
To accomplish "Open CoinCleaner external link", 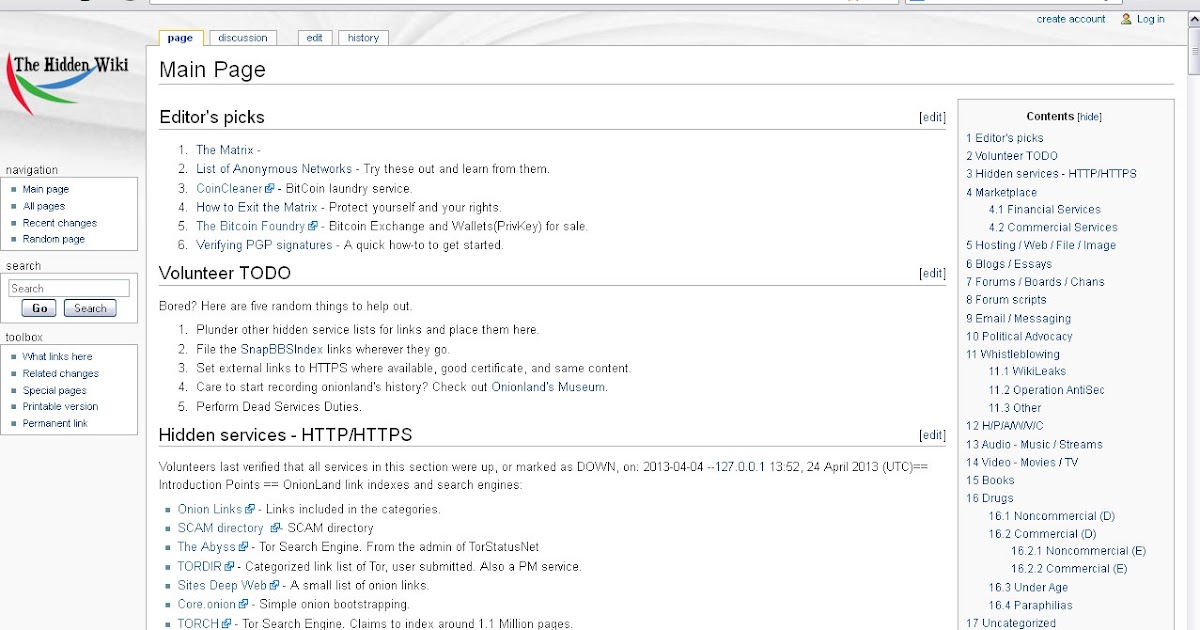I will click(230, 188).
